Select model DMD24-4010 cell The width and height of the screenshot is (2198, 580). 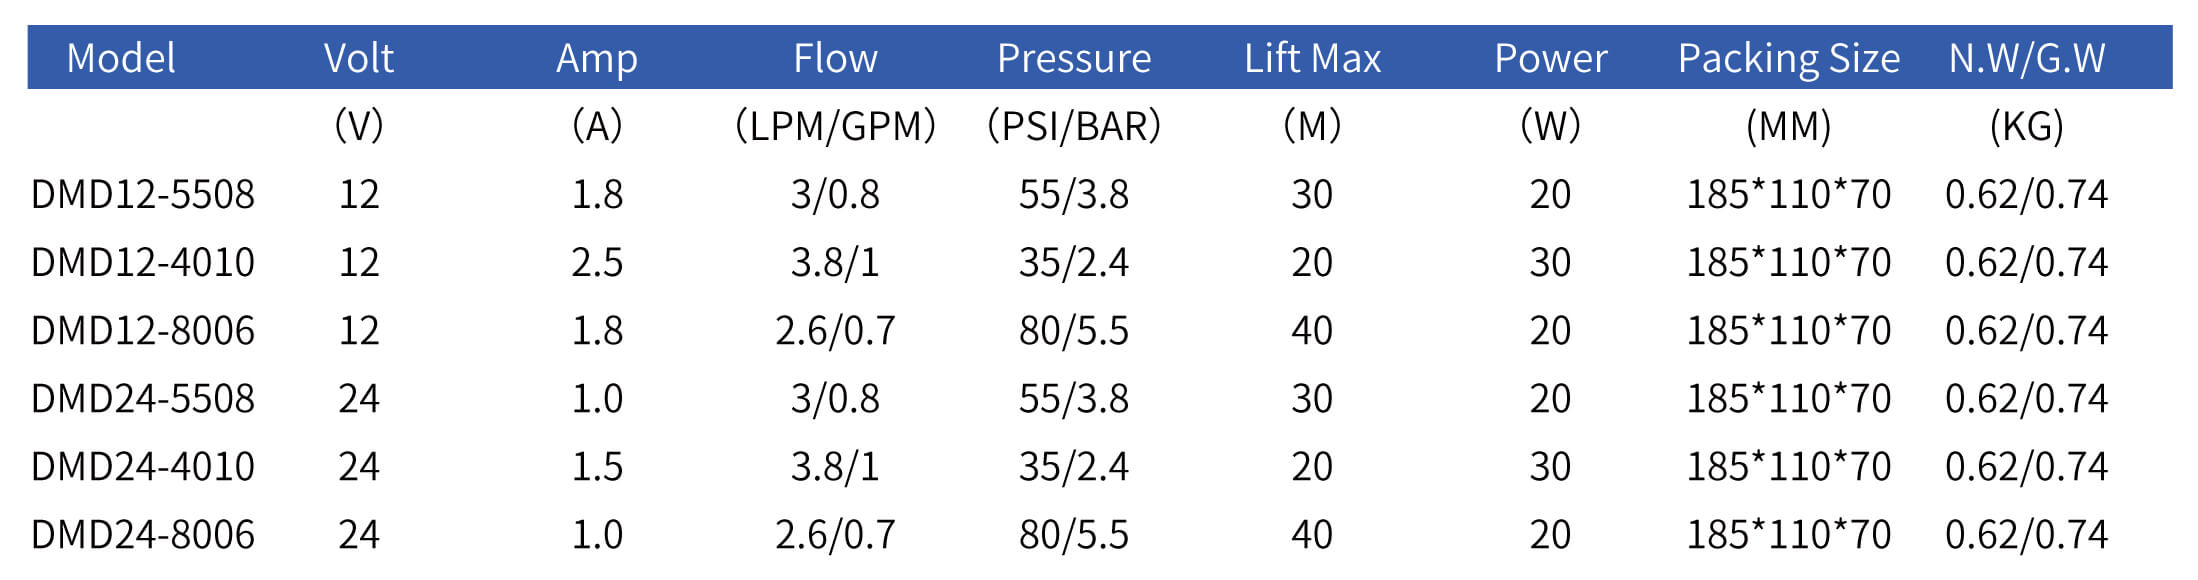(143, 466)
